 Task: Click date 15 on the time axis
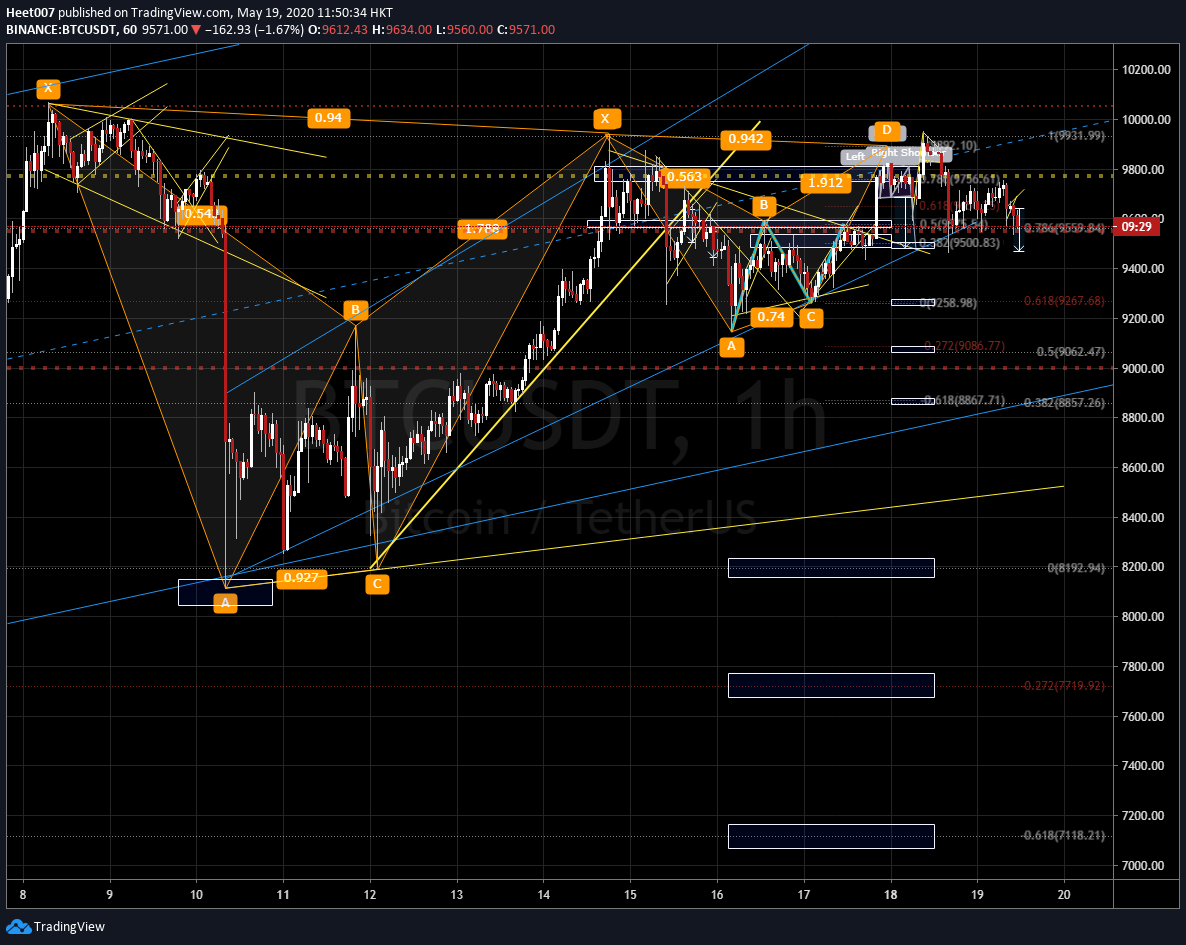631,894
